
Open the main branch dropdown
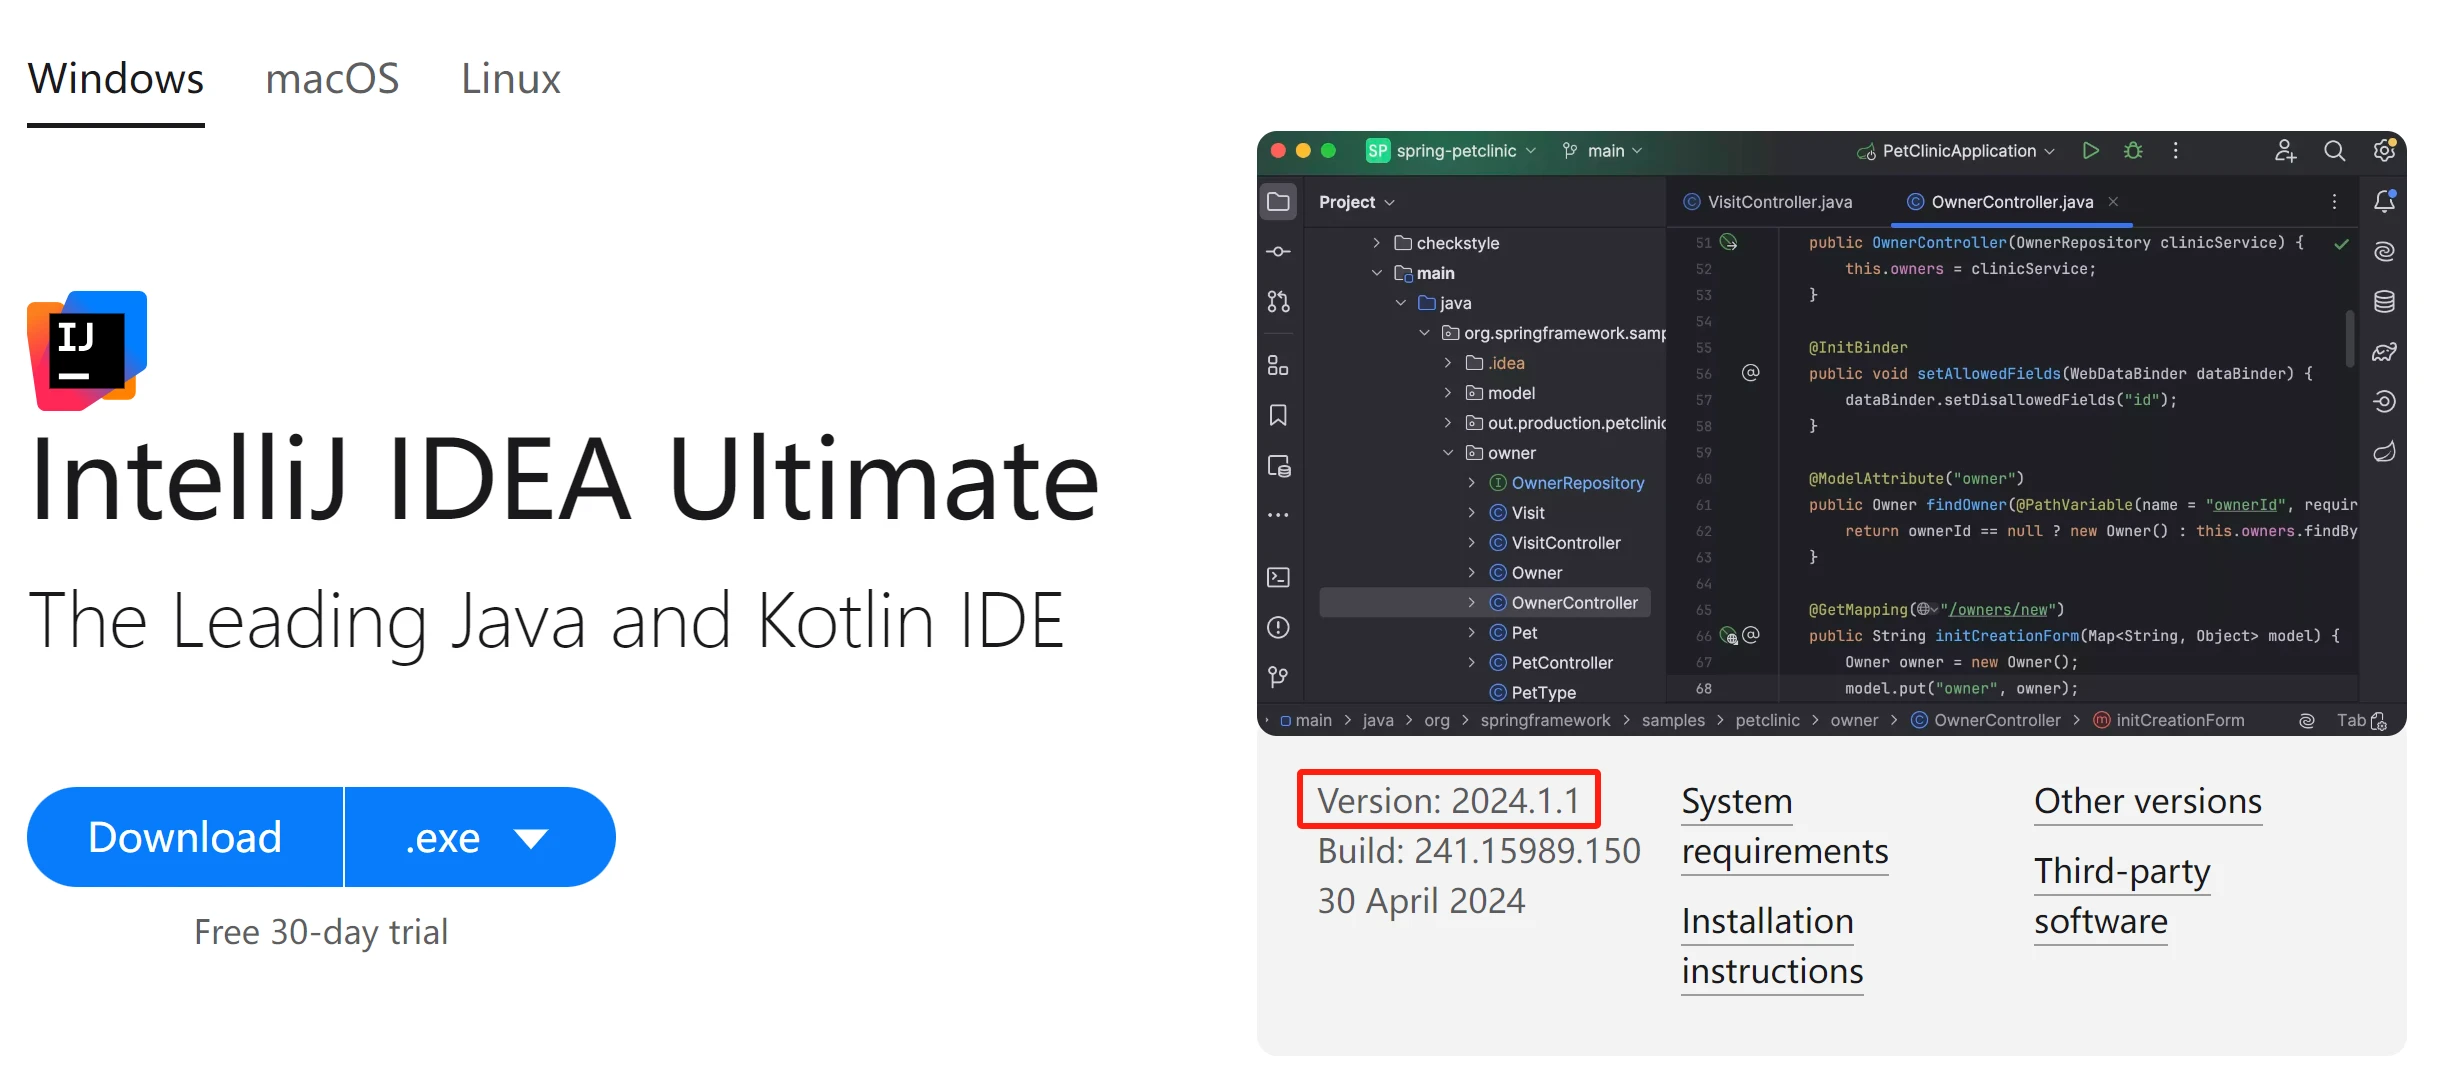[1603, 151]
